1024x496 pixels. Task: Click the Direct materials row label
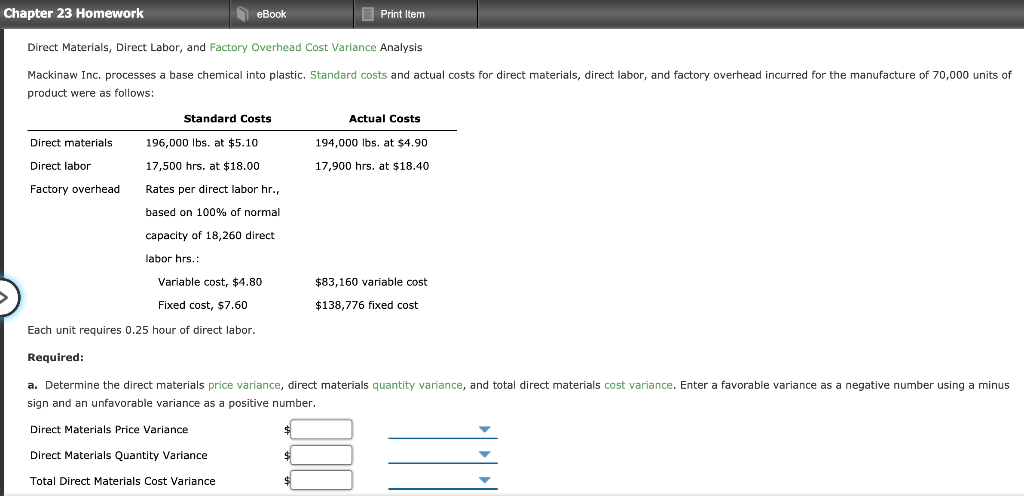[71, 143]
